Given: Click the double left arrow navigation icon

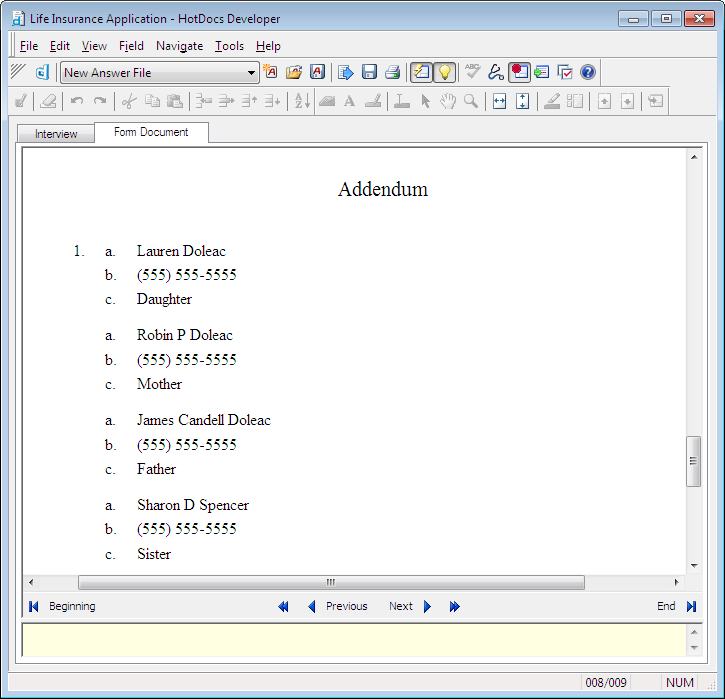Looking at the screenshot, I should coord(283,606).
